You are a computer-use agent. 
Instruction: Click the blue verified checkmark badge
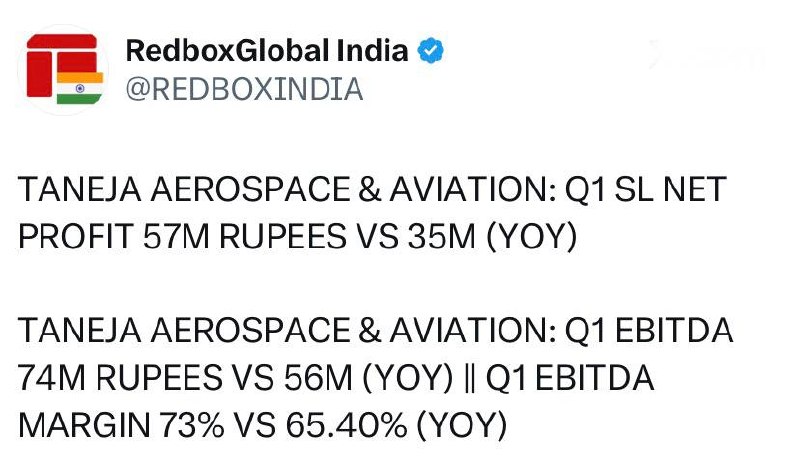coord(431,51)
